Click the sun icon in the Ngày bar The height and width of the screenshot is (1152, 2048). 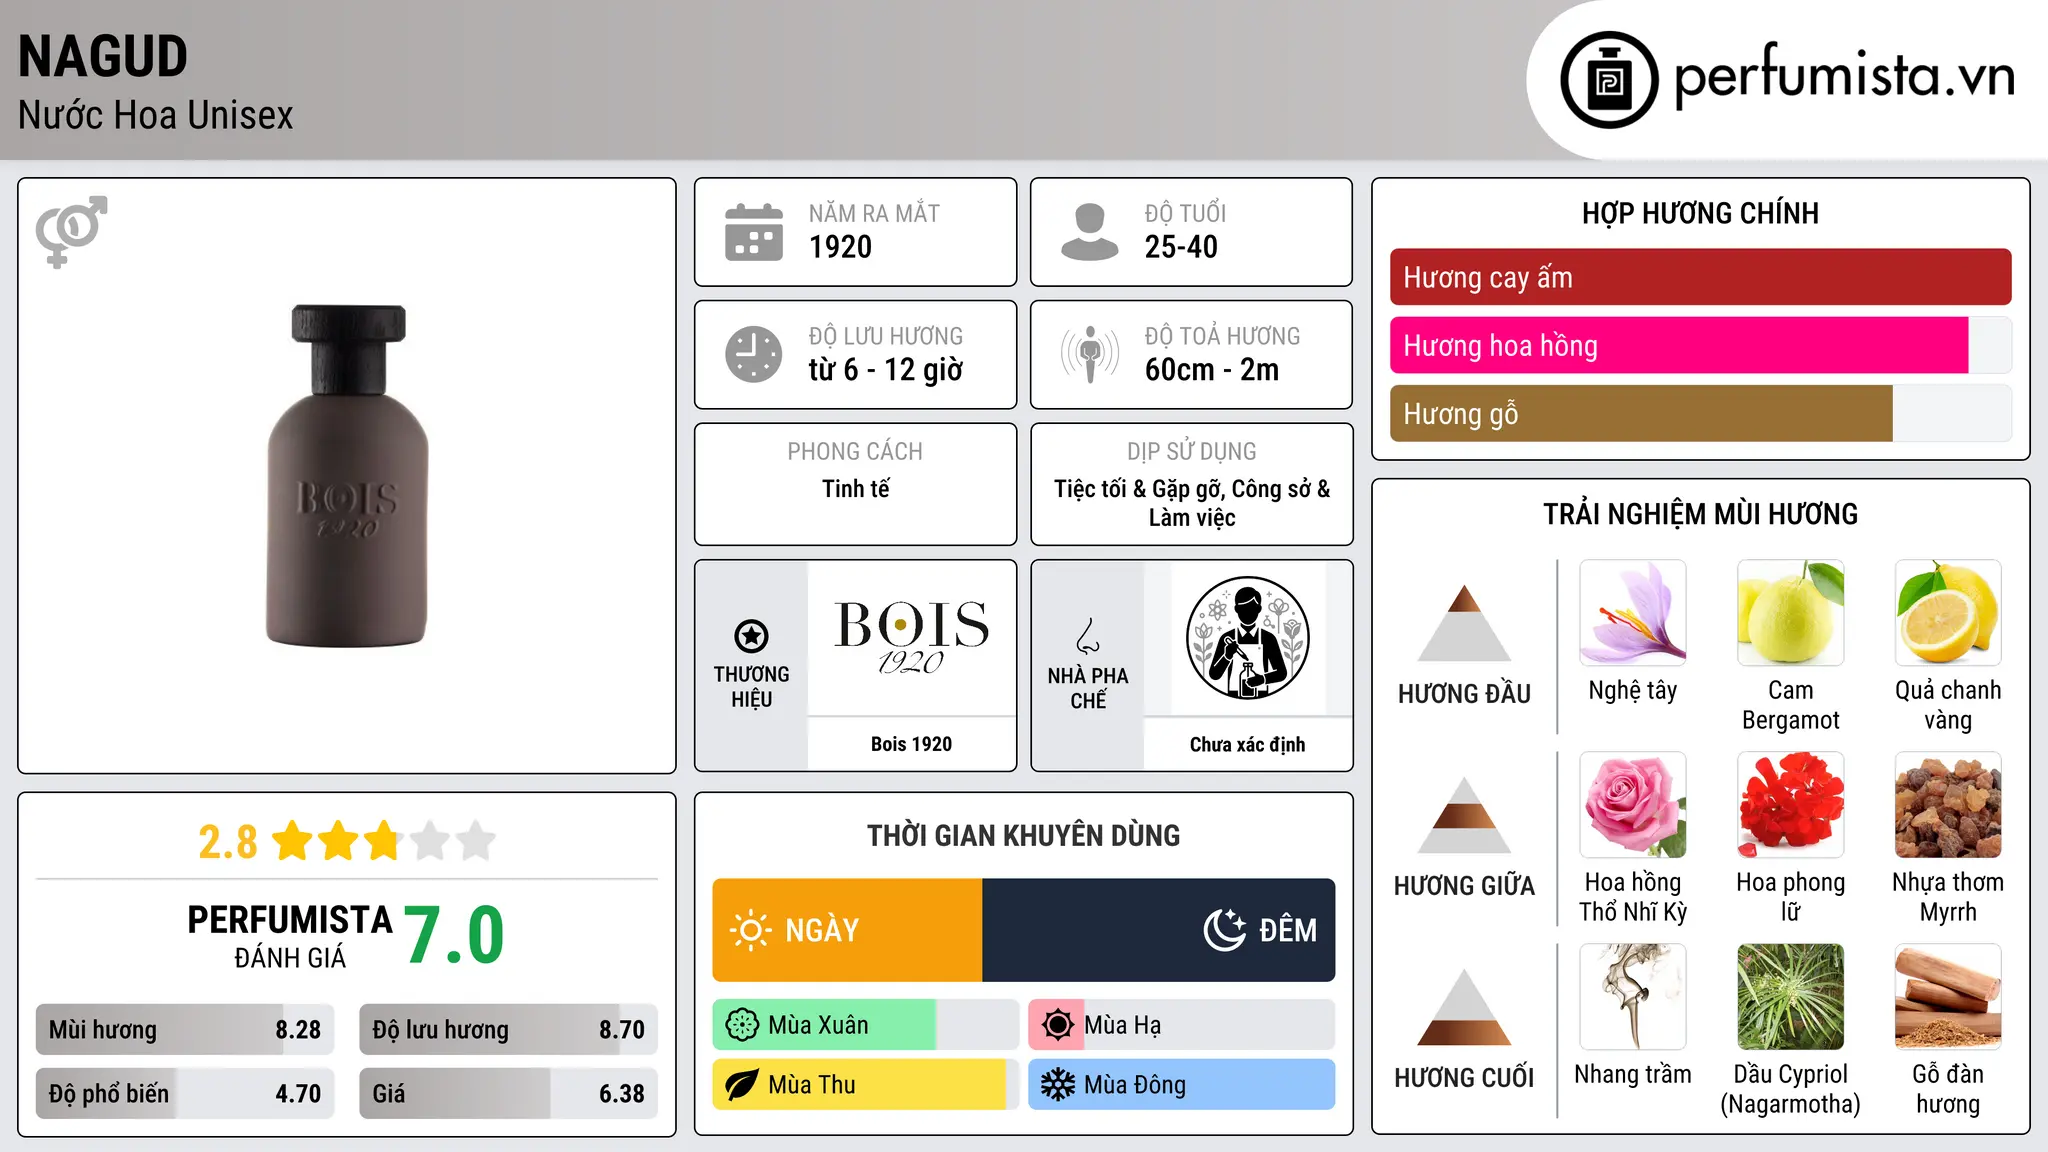point(750,930)
